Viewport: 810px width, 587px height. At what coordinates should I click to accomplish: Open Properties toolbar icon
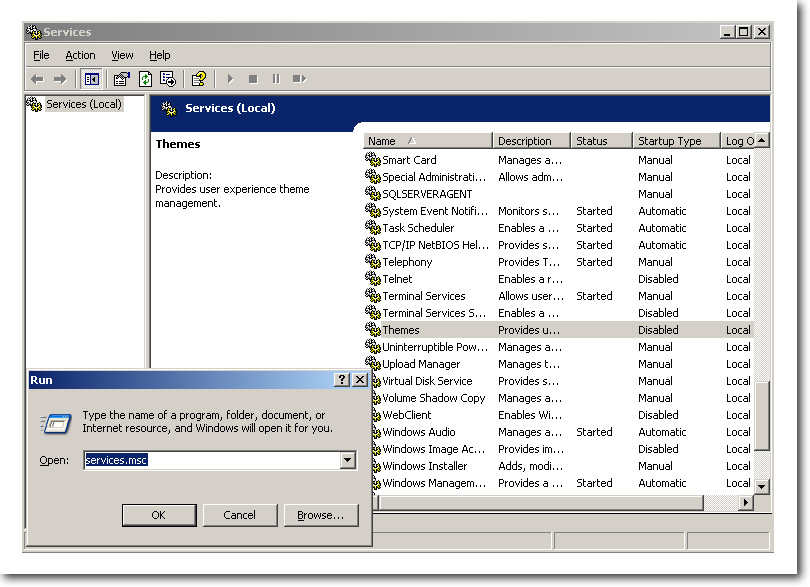coord(122,79)
